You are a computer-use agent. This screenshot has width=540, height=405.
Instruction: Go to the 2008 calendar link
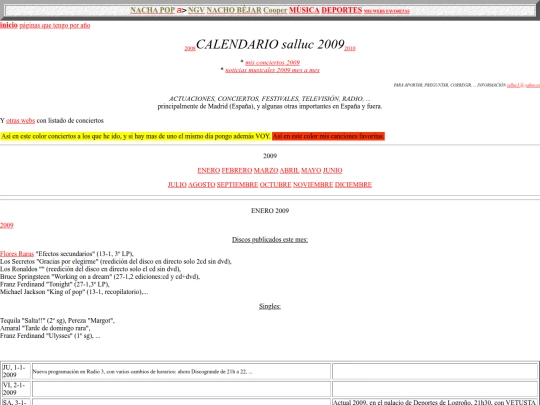[x=190, y=48]
